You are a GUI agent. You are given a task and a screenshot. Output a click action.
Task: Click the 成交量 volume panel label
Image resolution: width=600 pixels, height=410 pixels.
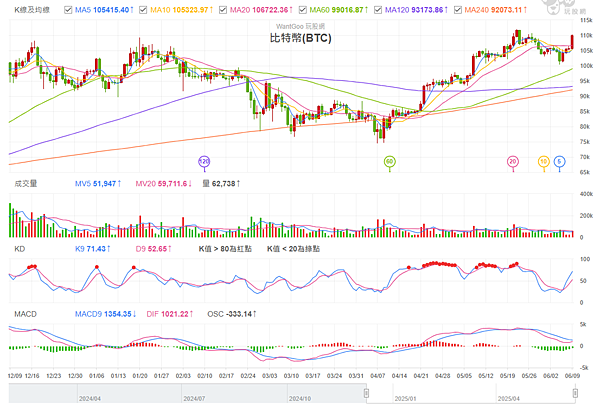pos(26,184)
